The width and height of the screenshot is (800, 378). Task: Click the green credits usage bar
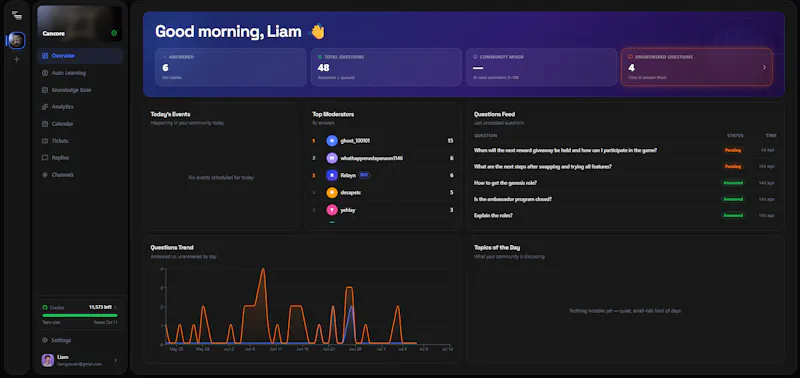(80, 315)
